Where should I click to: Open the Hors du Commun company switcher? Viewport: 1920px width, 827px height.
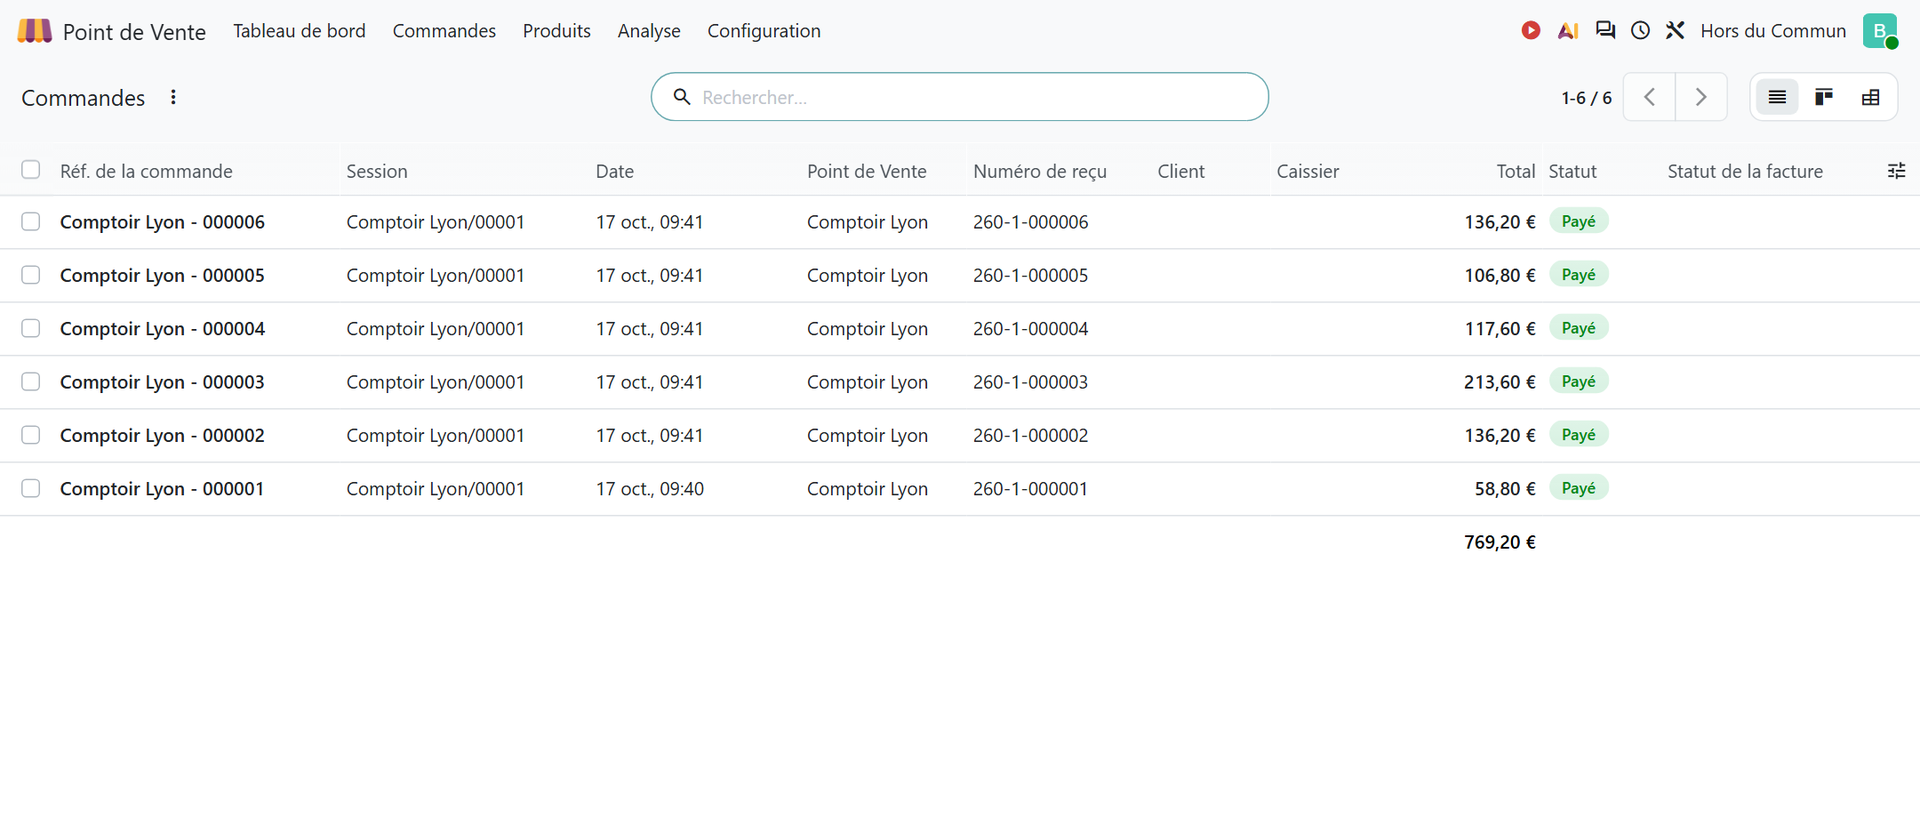click(x=1773, y=31)
